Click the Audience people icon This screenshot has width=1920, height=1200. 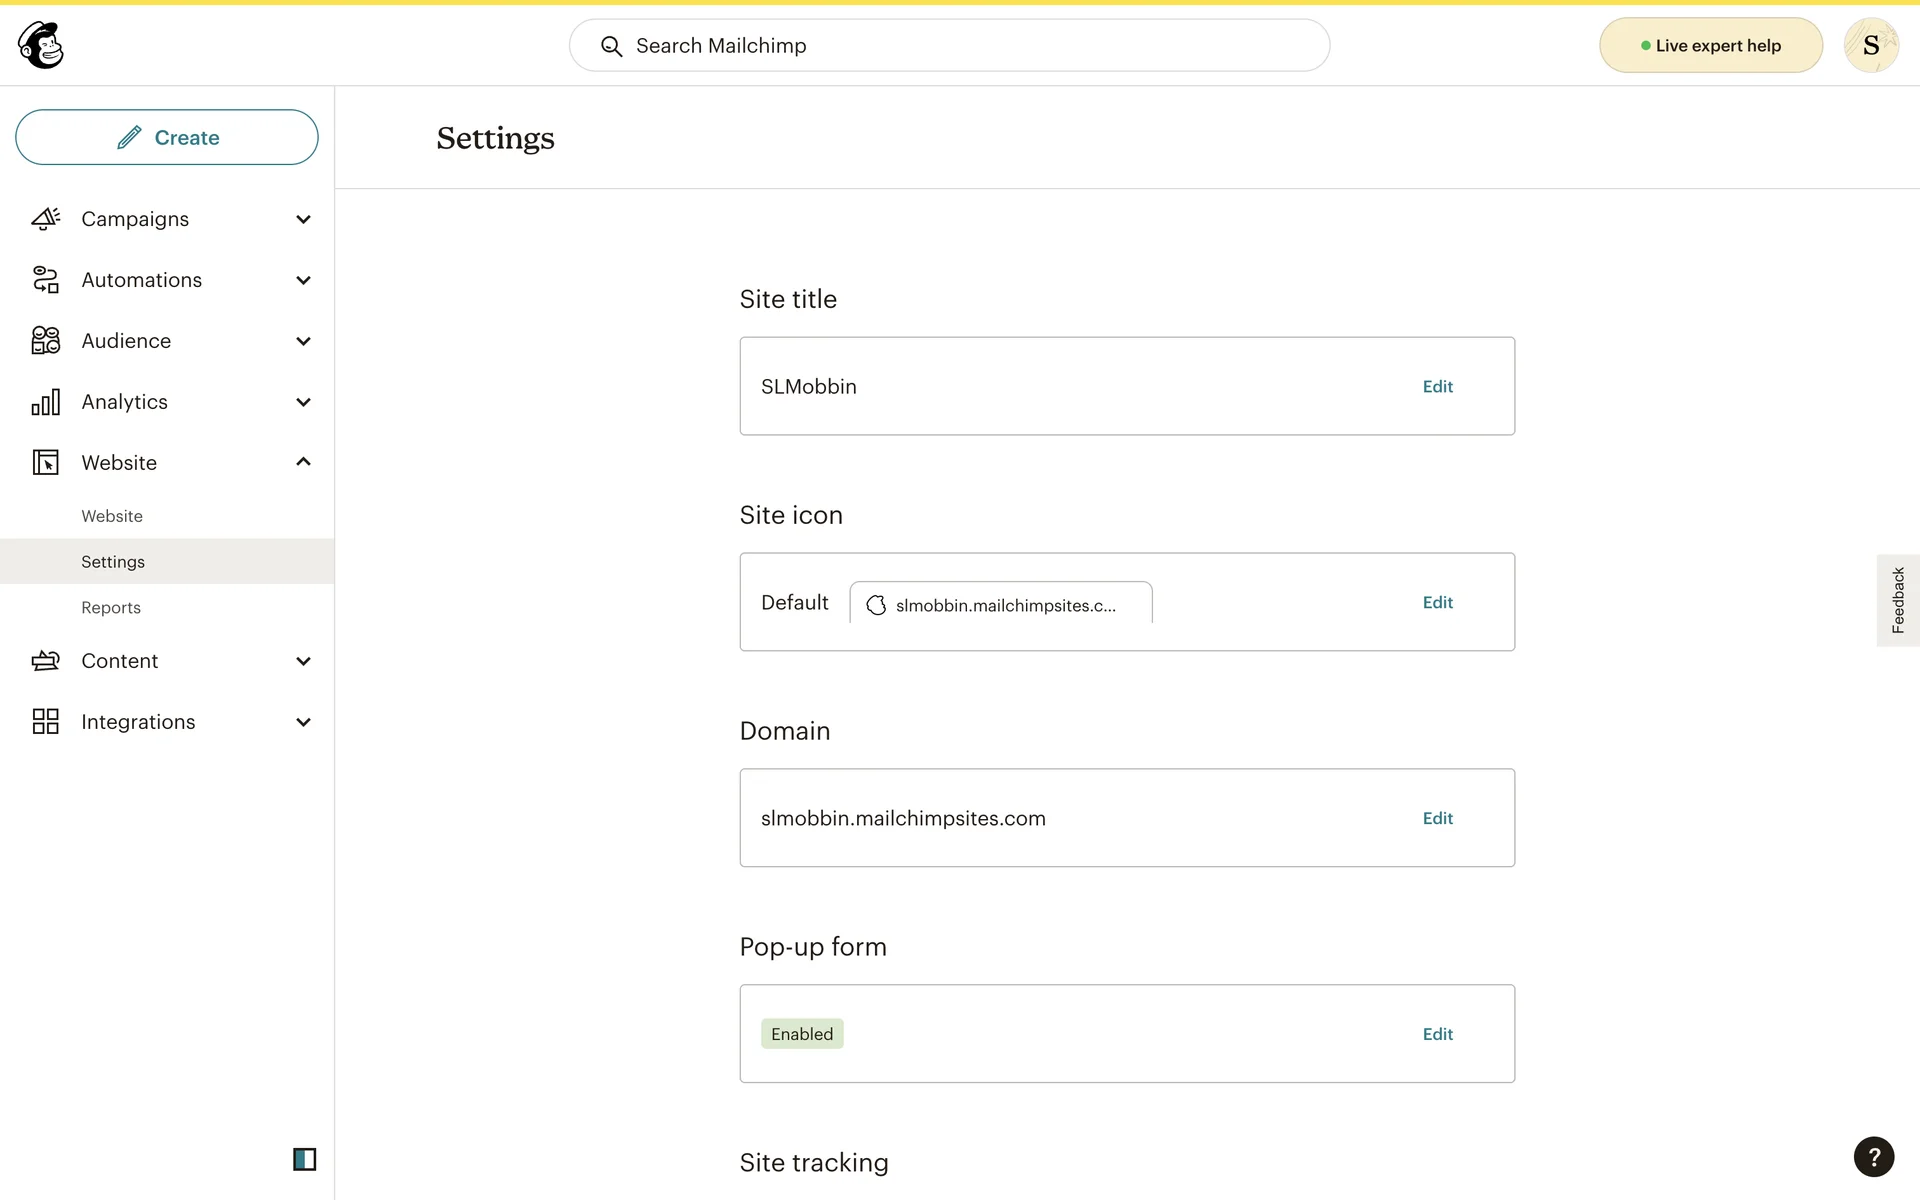click(46, 341)
